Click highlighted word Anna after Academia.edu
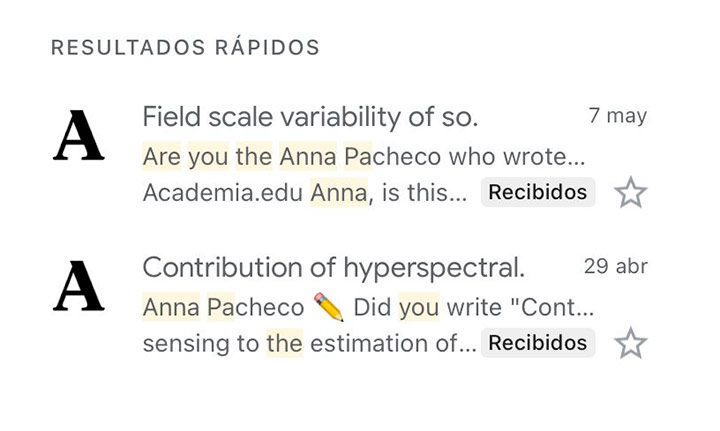This screenshot has width=720, height=431. [339, 192]
